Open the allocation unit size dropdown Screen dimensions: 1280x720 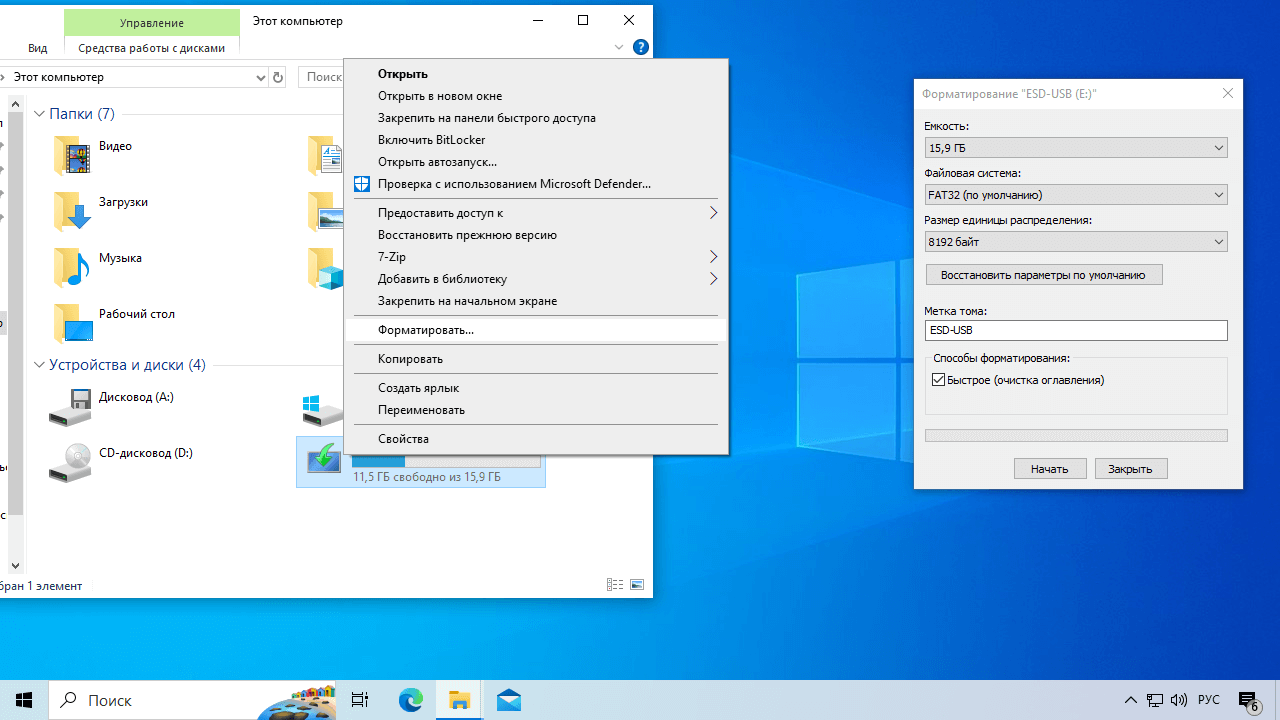(x=1076, y=242)
